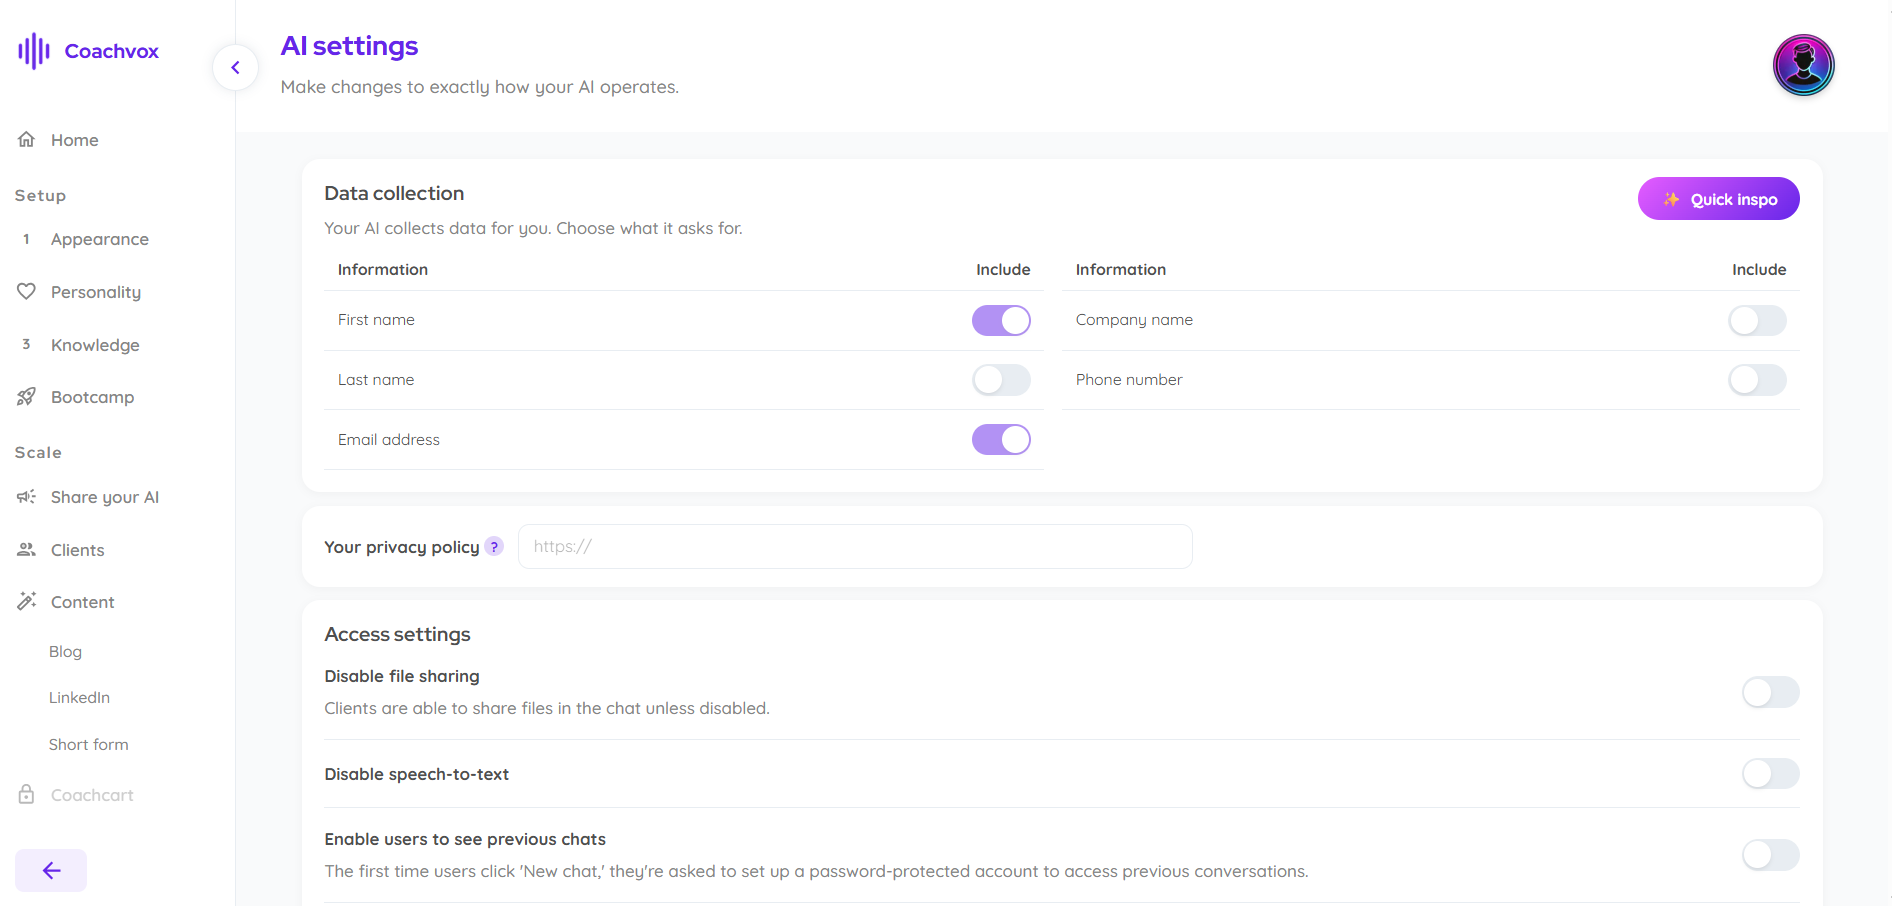Screen dimensions: 1892x906
Task: Click the Access settings heading
Action: [x=397, y=634]
